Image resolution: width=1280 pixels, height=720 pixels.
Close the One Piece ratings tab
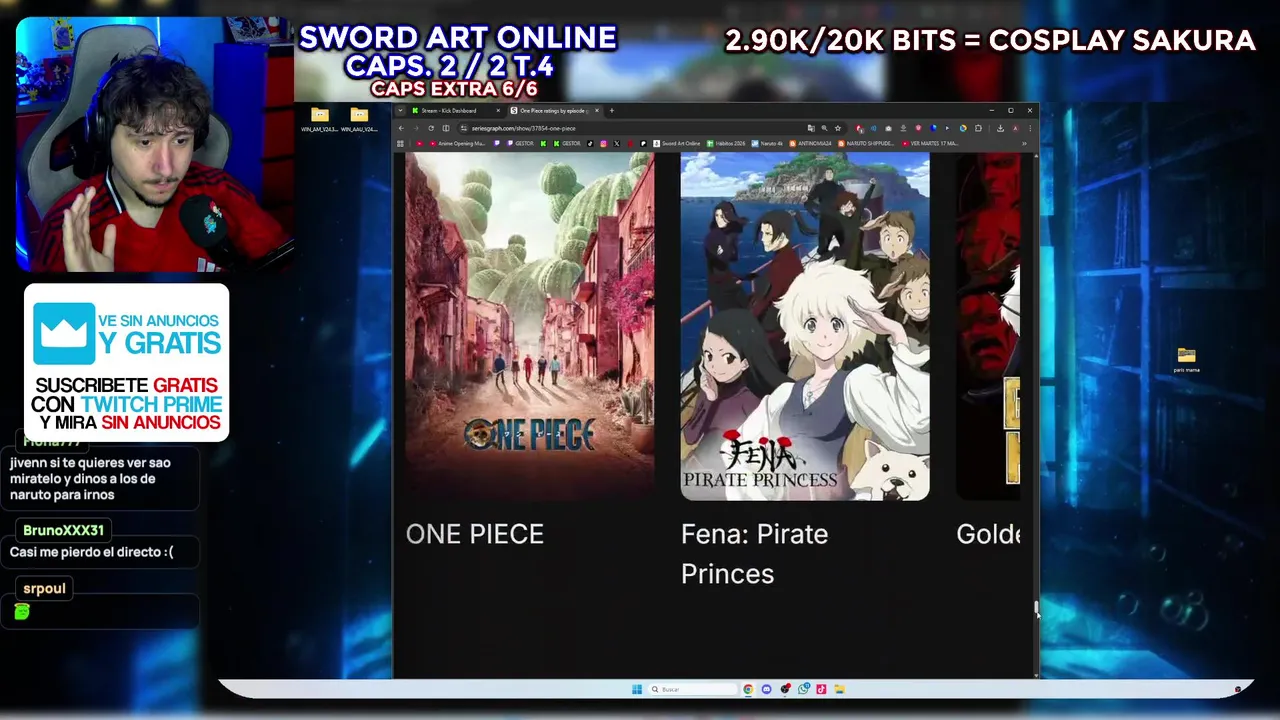click(598, 110)
